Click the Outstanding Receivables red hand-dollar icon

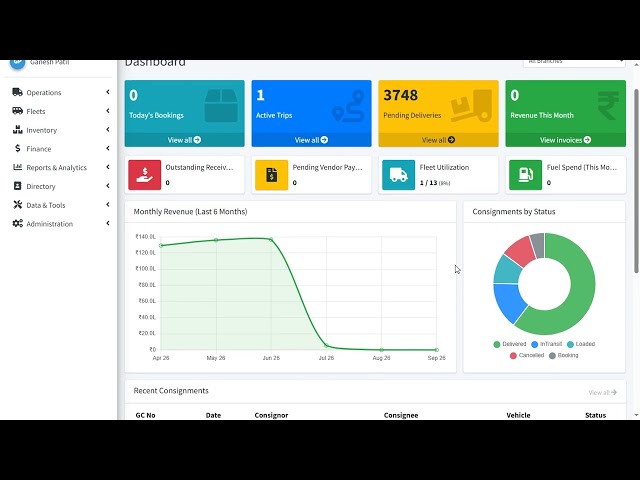[x=144, y=175]
